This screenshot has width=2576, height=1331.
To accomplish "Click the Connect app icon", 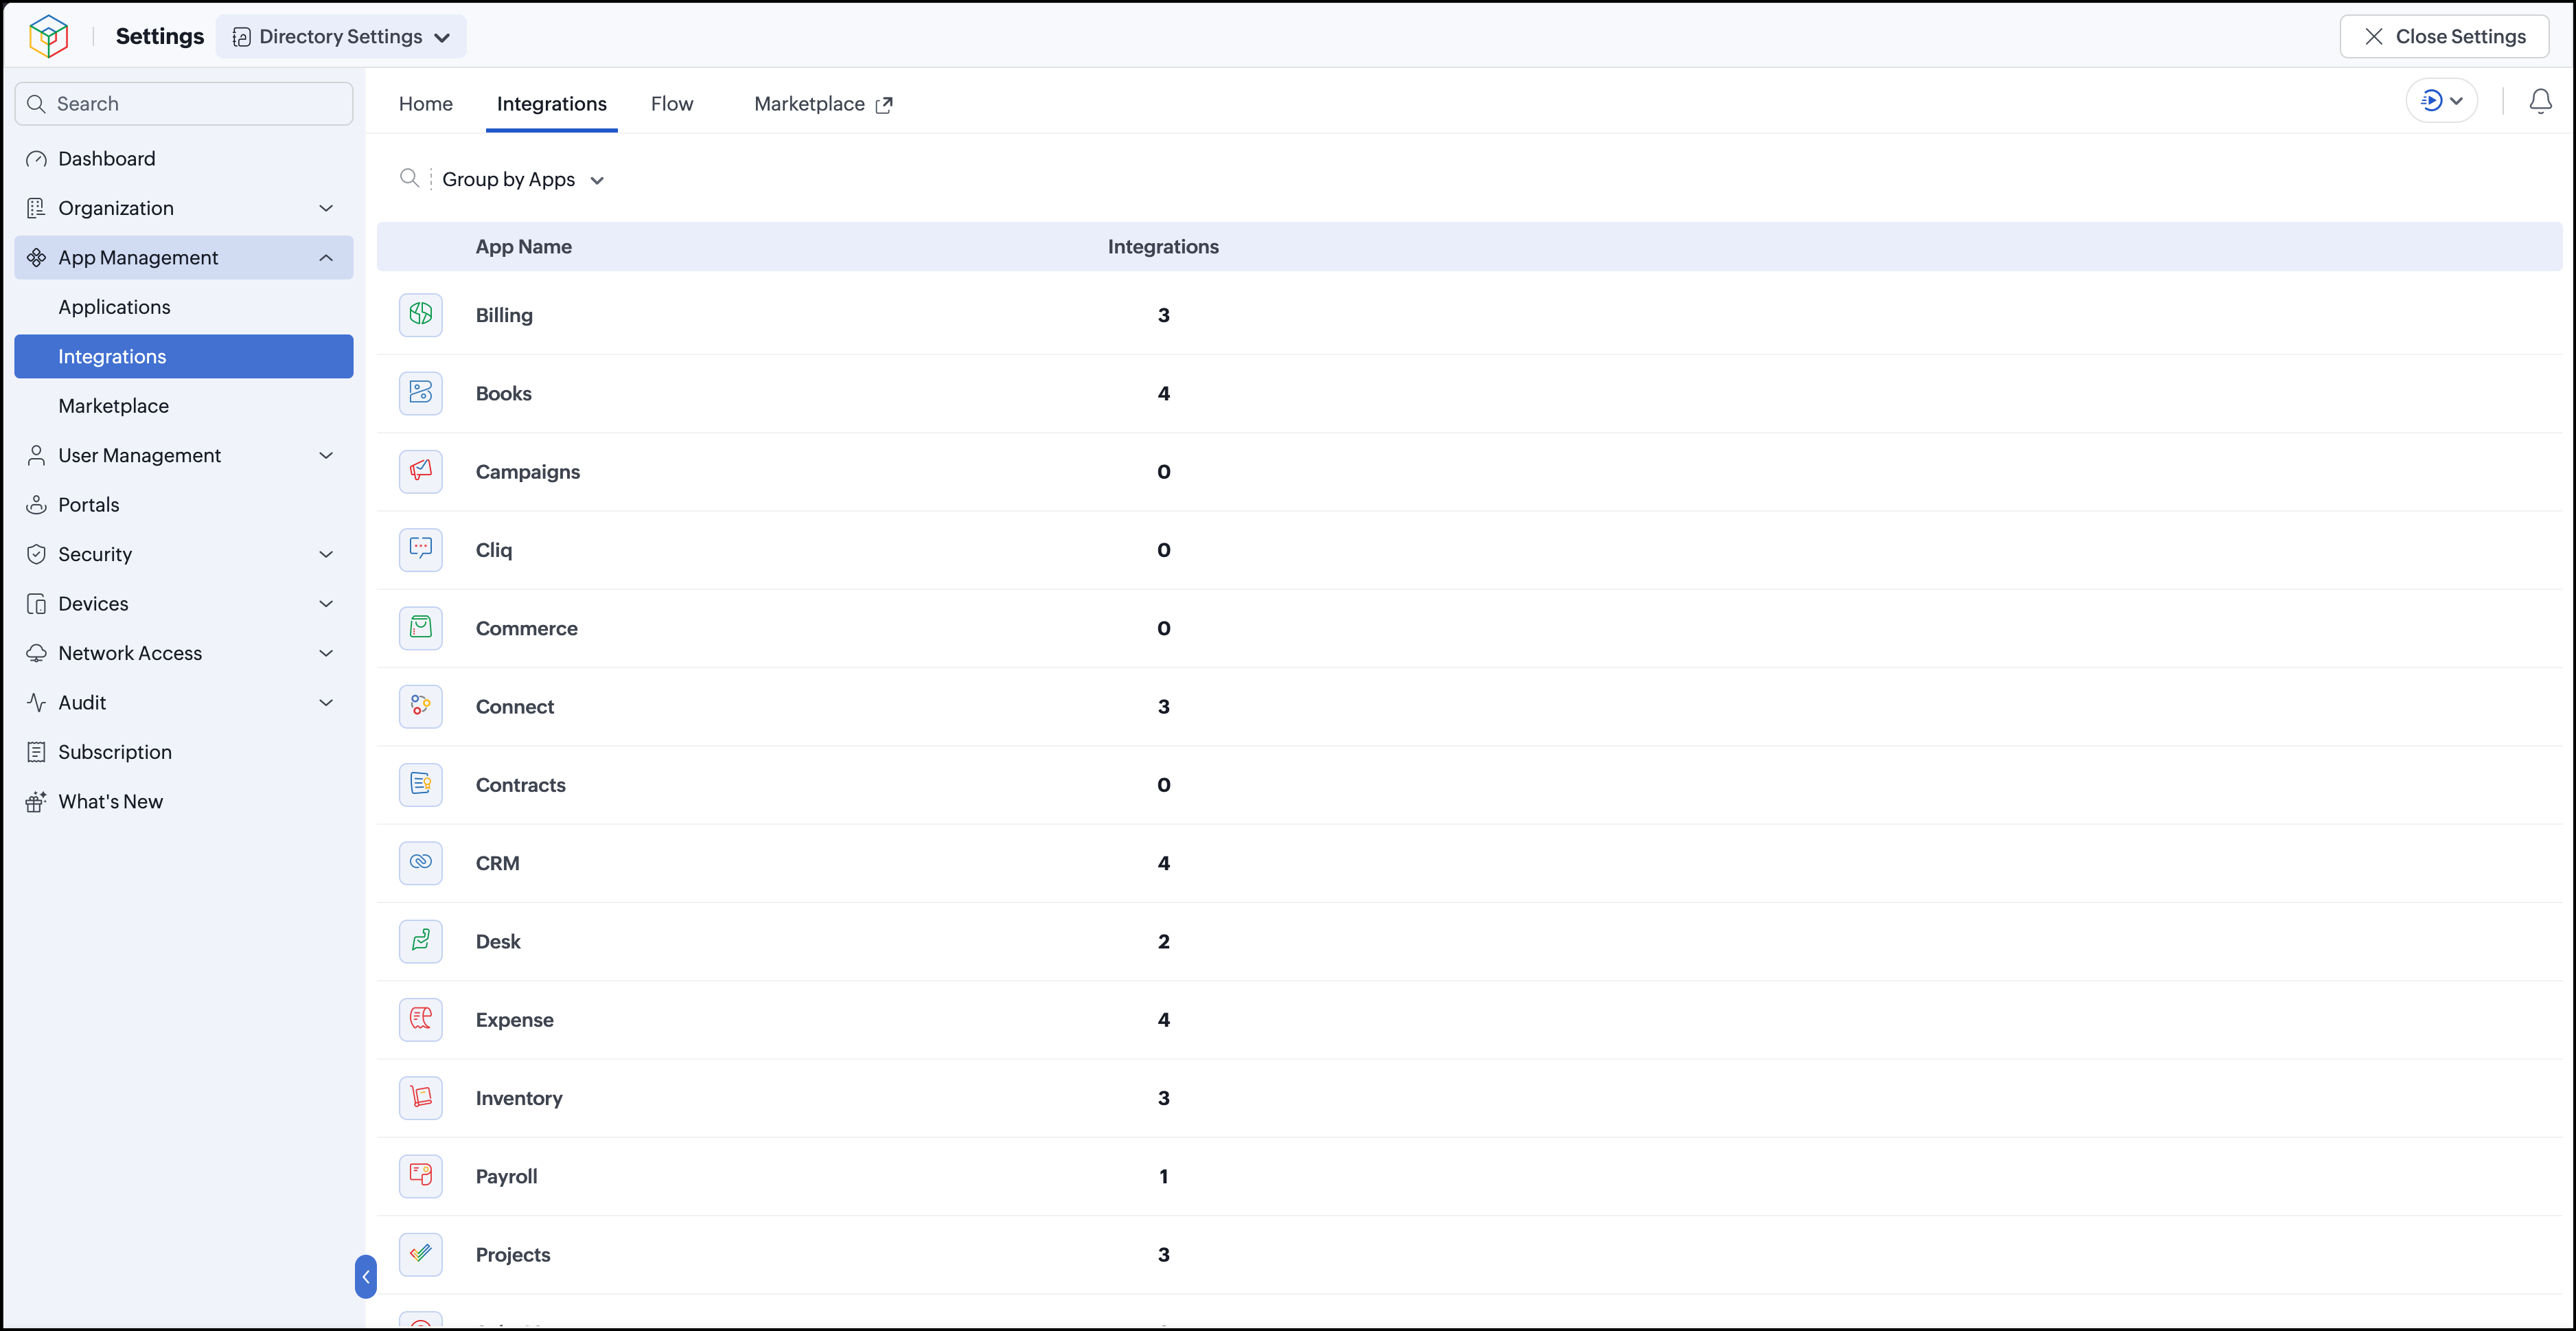I will coord(421,706).
